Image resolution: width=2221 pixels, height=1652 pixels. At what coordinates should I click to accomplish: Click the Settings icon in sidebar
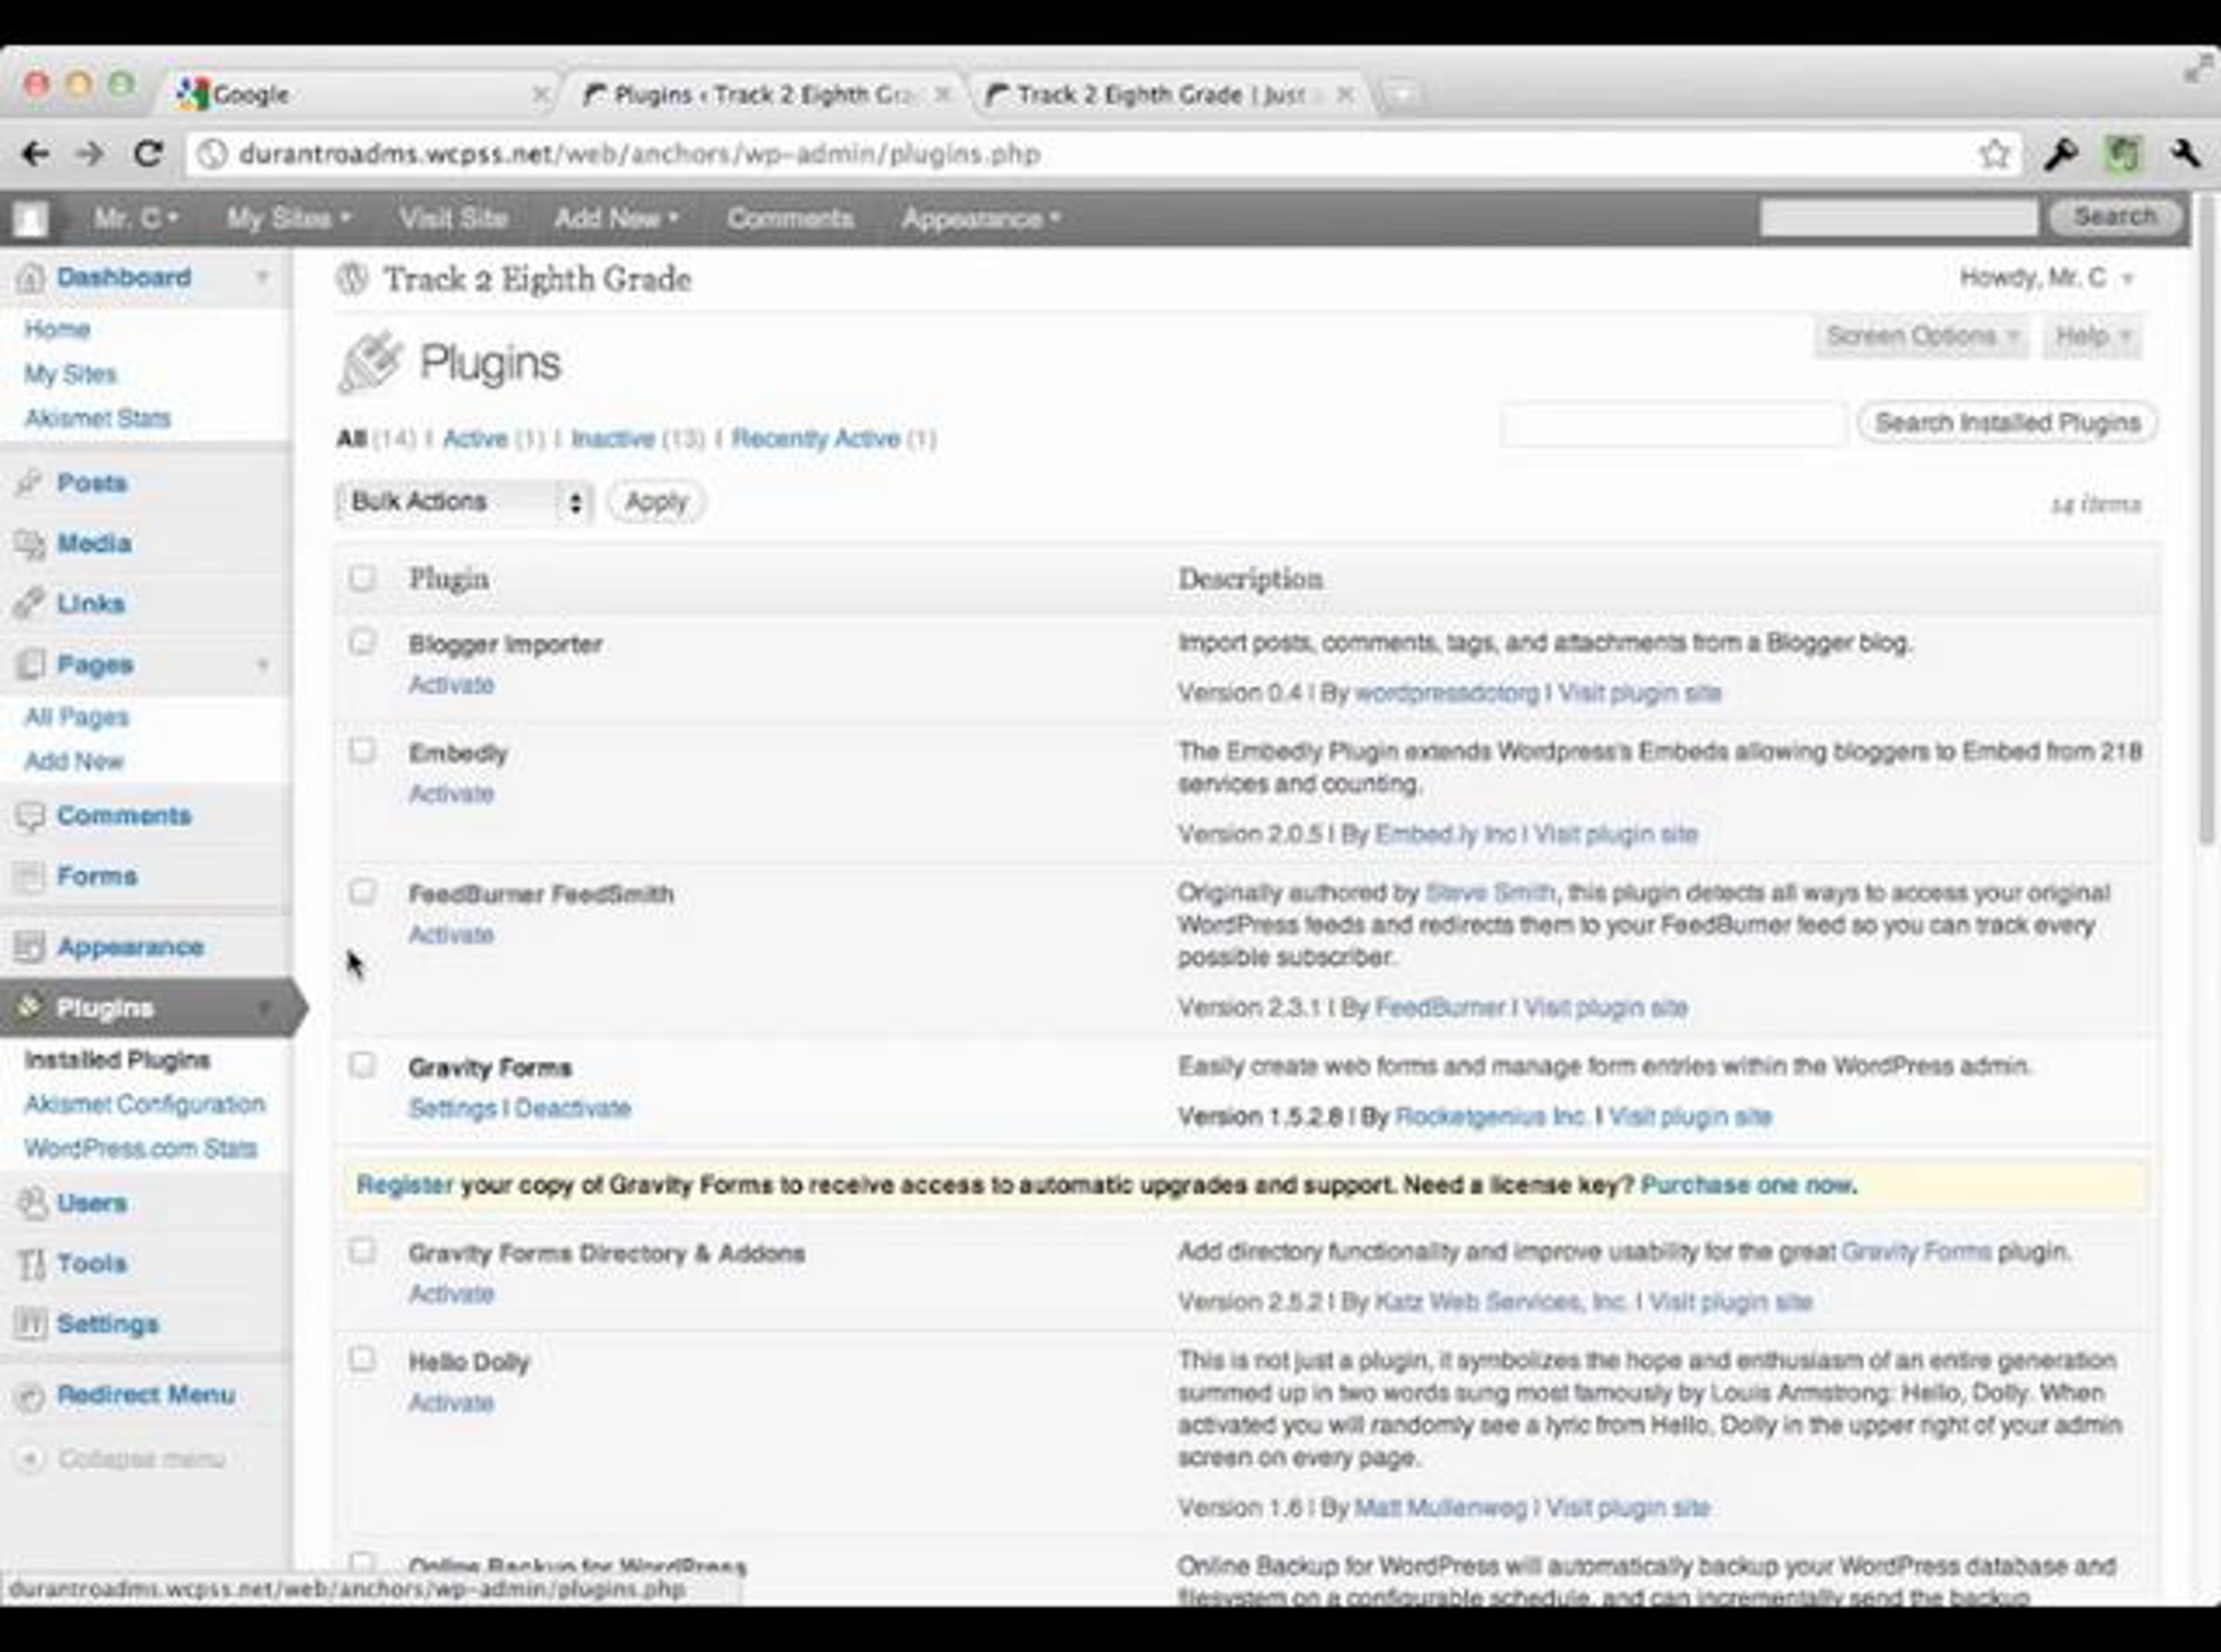coord(31,1324)
